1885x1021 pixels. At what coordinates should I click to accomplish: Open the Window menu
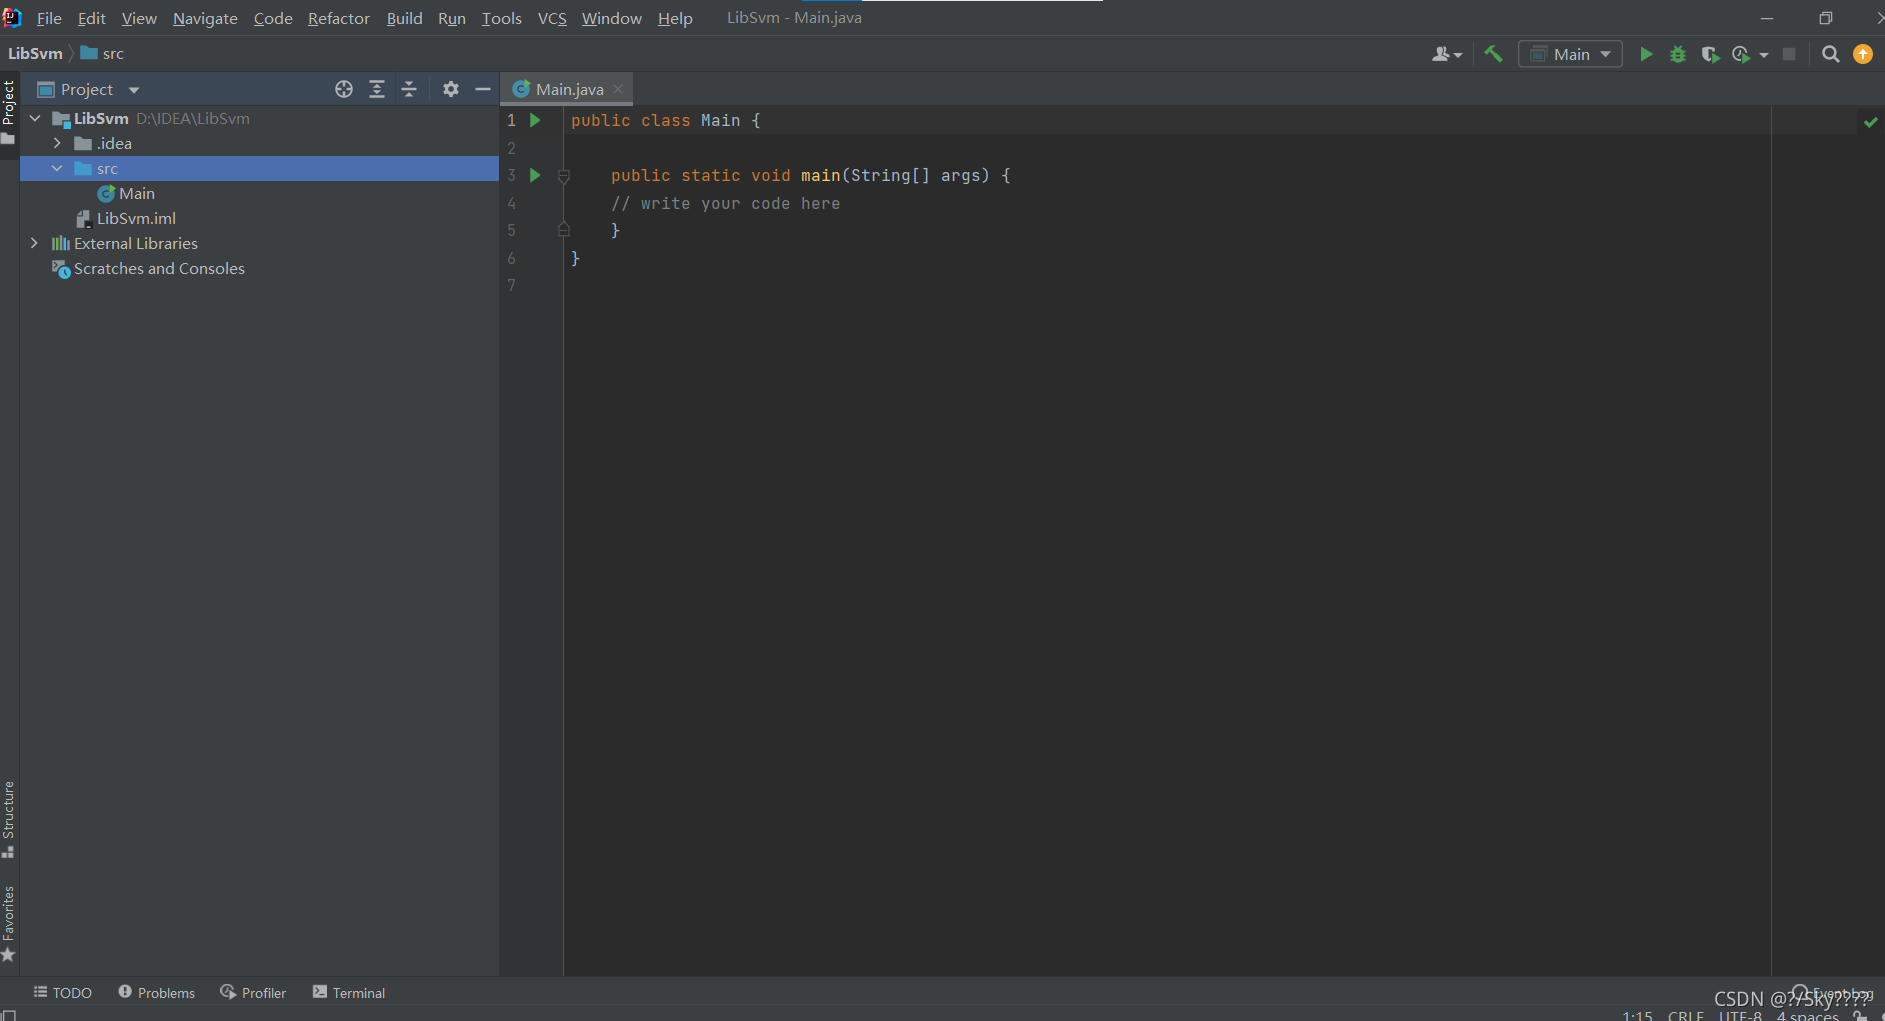[611, 18]
